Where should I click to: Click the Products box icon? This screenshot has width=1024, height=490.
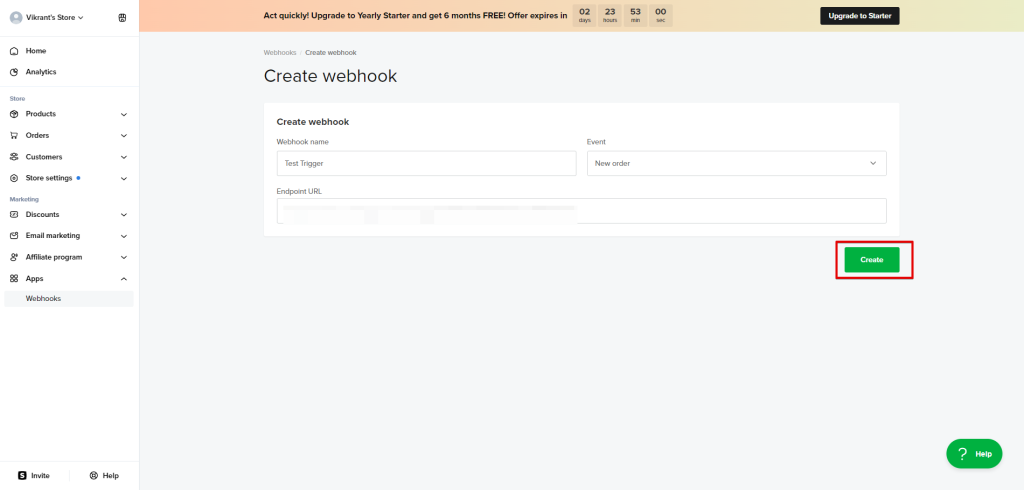pyautogui.click(x=14, y=114)
